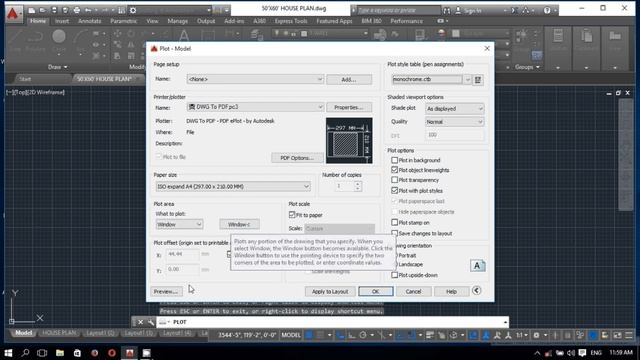This screenshot has height=360, width=640.
Task: Click the PLOT command line input
Action: pyautogui.click(x=333, y=322)
